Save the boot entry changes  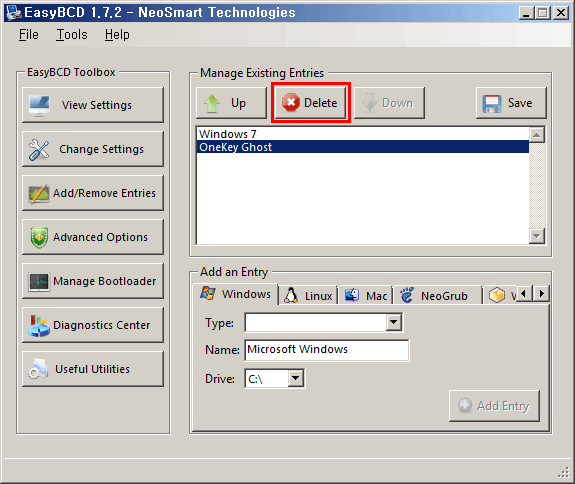point(511,103)
